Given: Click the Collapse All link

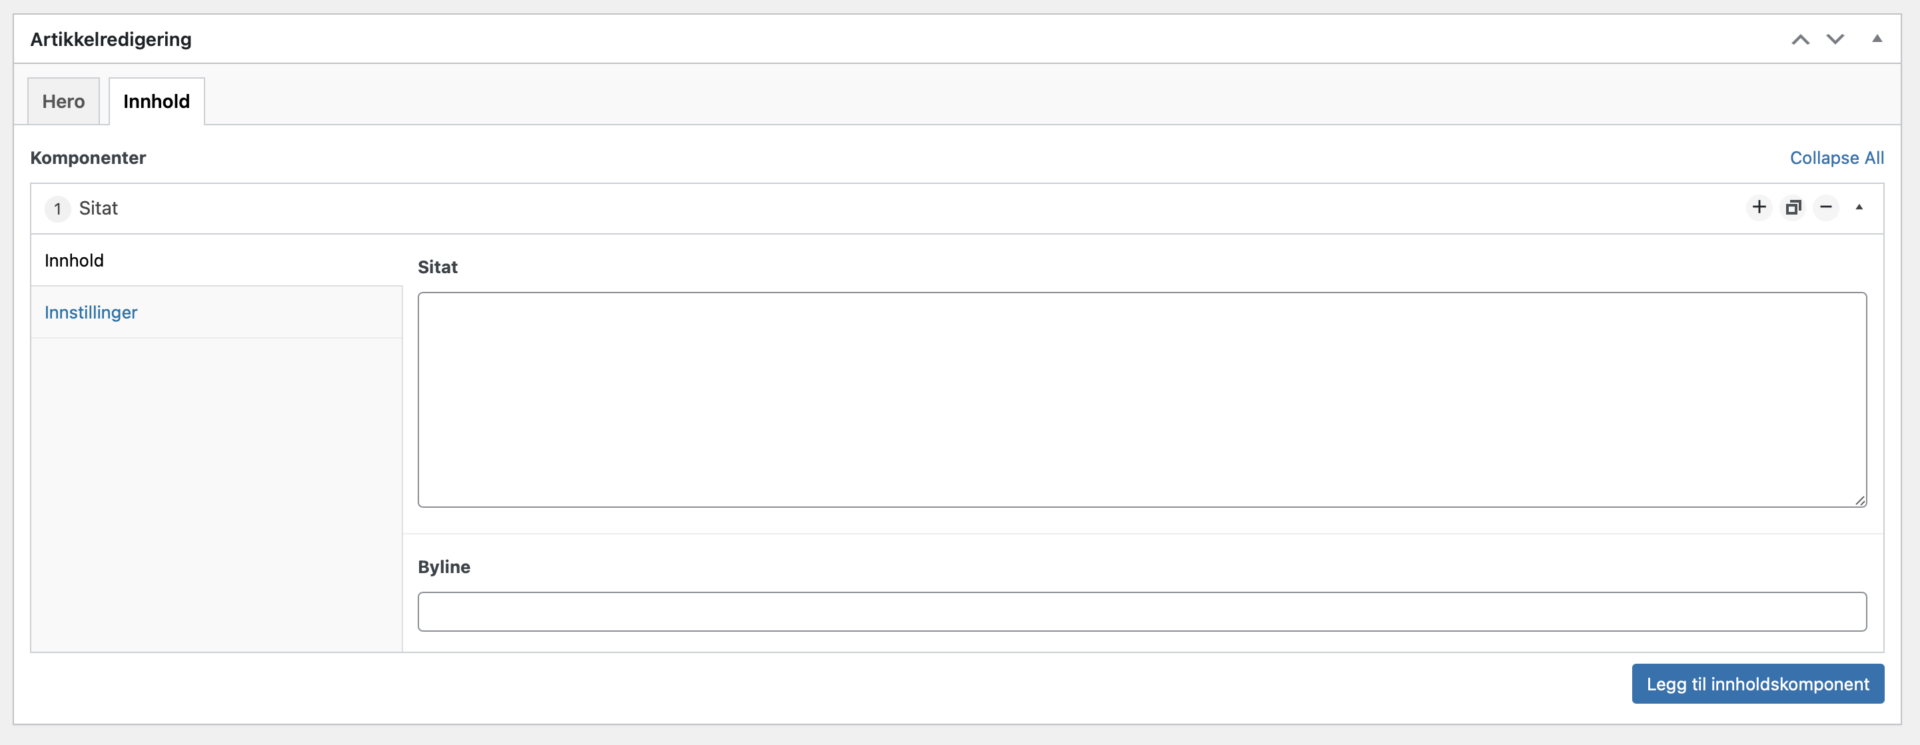Looking at the screenshot, I should pyautogui.click(x=1836, y=158).
